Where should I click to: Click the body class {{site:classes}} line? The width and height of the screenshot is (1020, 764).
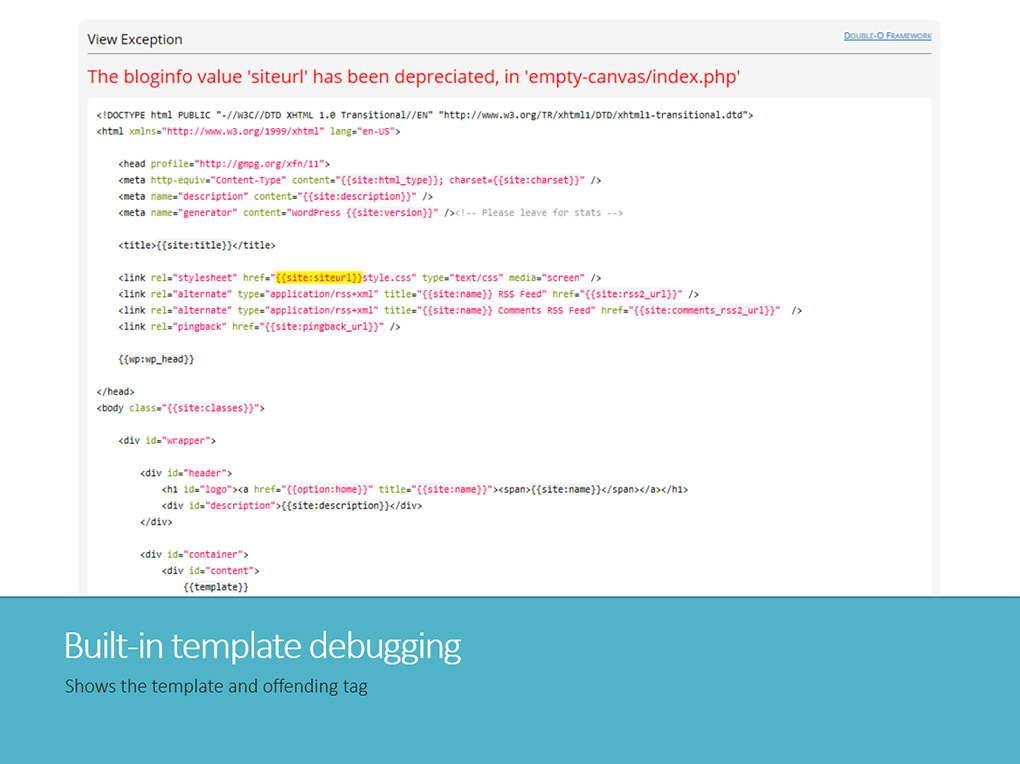pyautogui.click(x=180, y=408)
